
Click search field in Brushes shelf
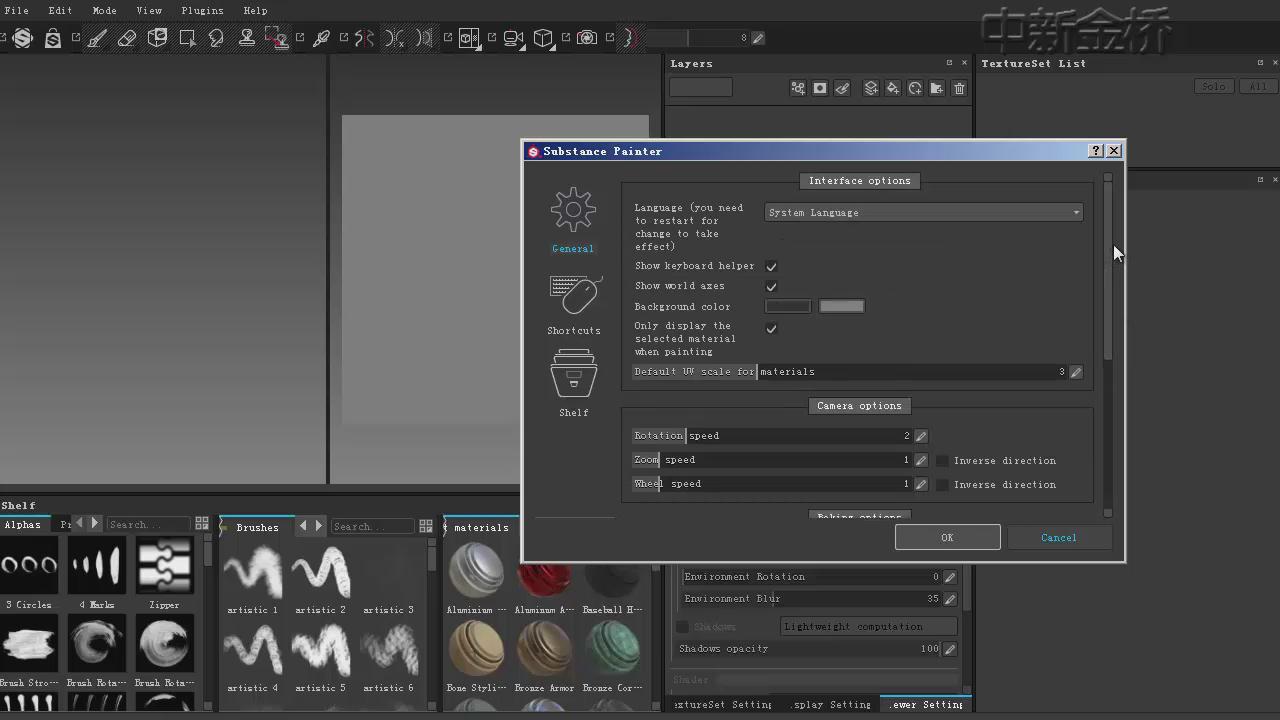[x=371, y=526]
